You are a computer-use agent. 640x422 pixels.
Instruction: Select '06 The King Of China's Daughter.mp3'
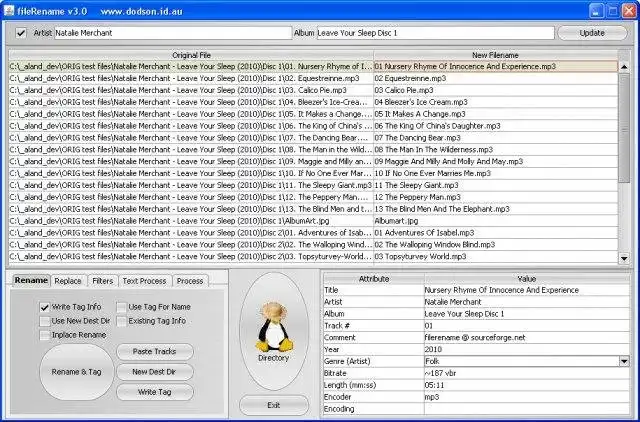496,126
